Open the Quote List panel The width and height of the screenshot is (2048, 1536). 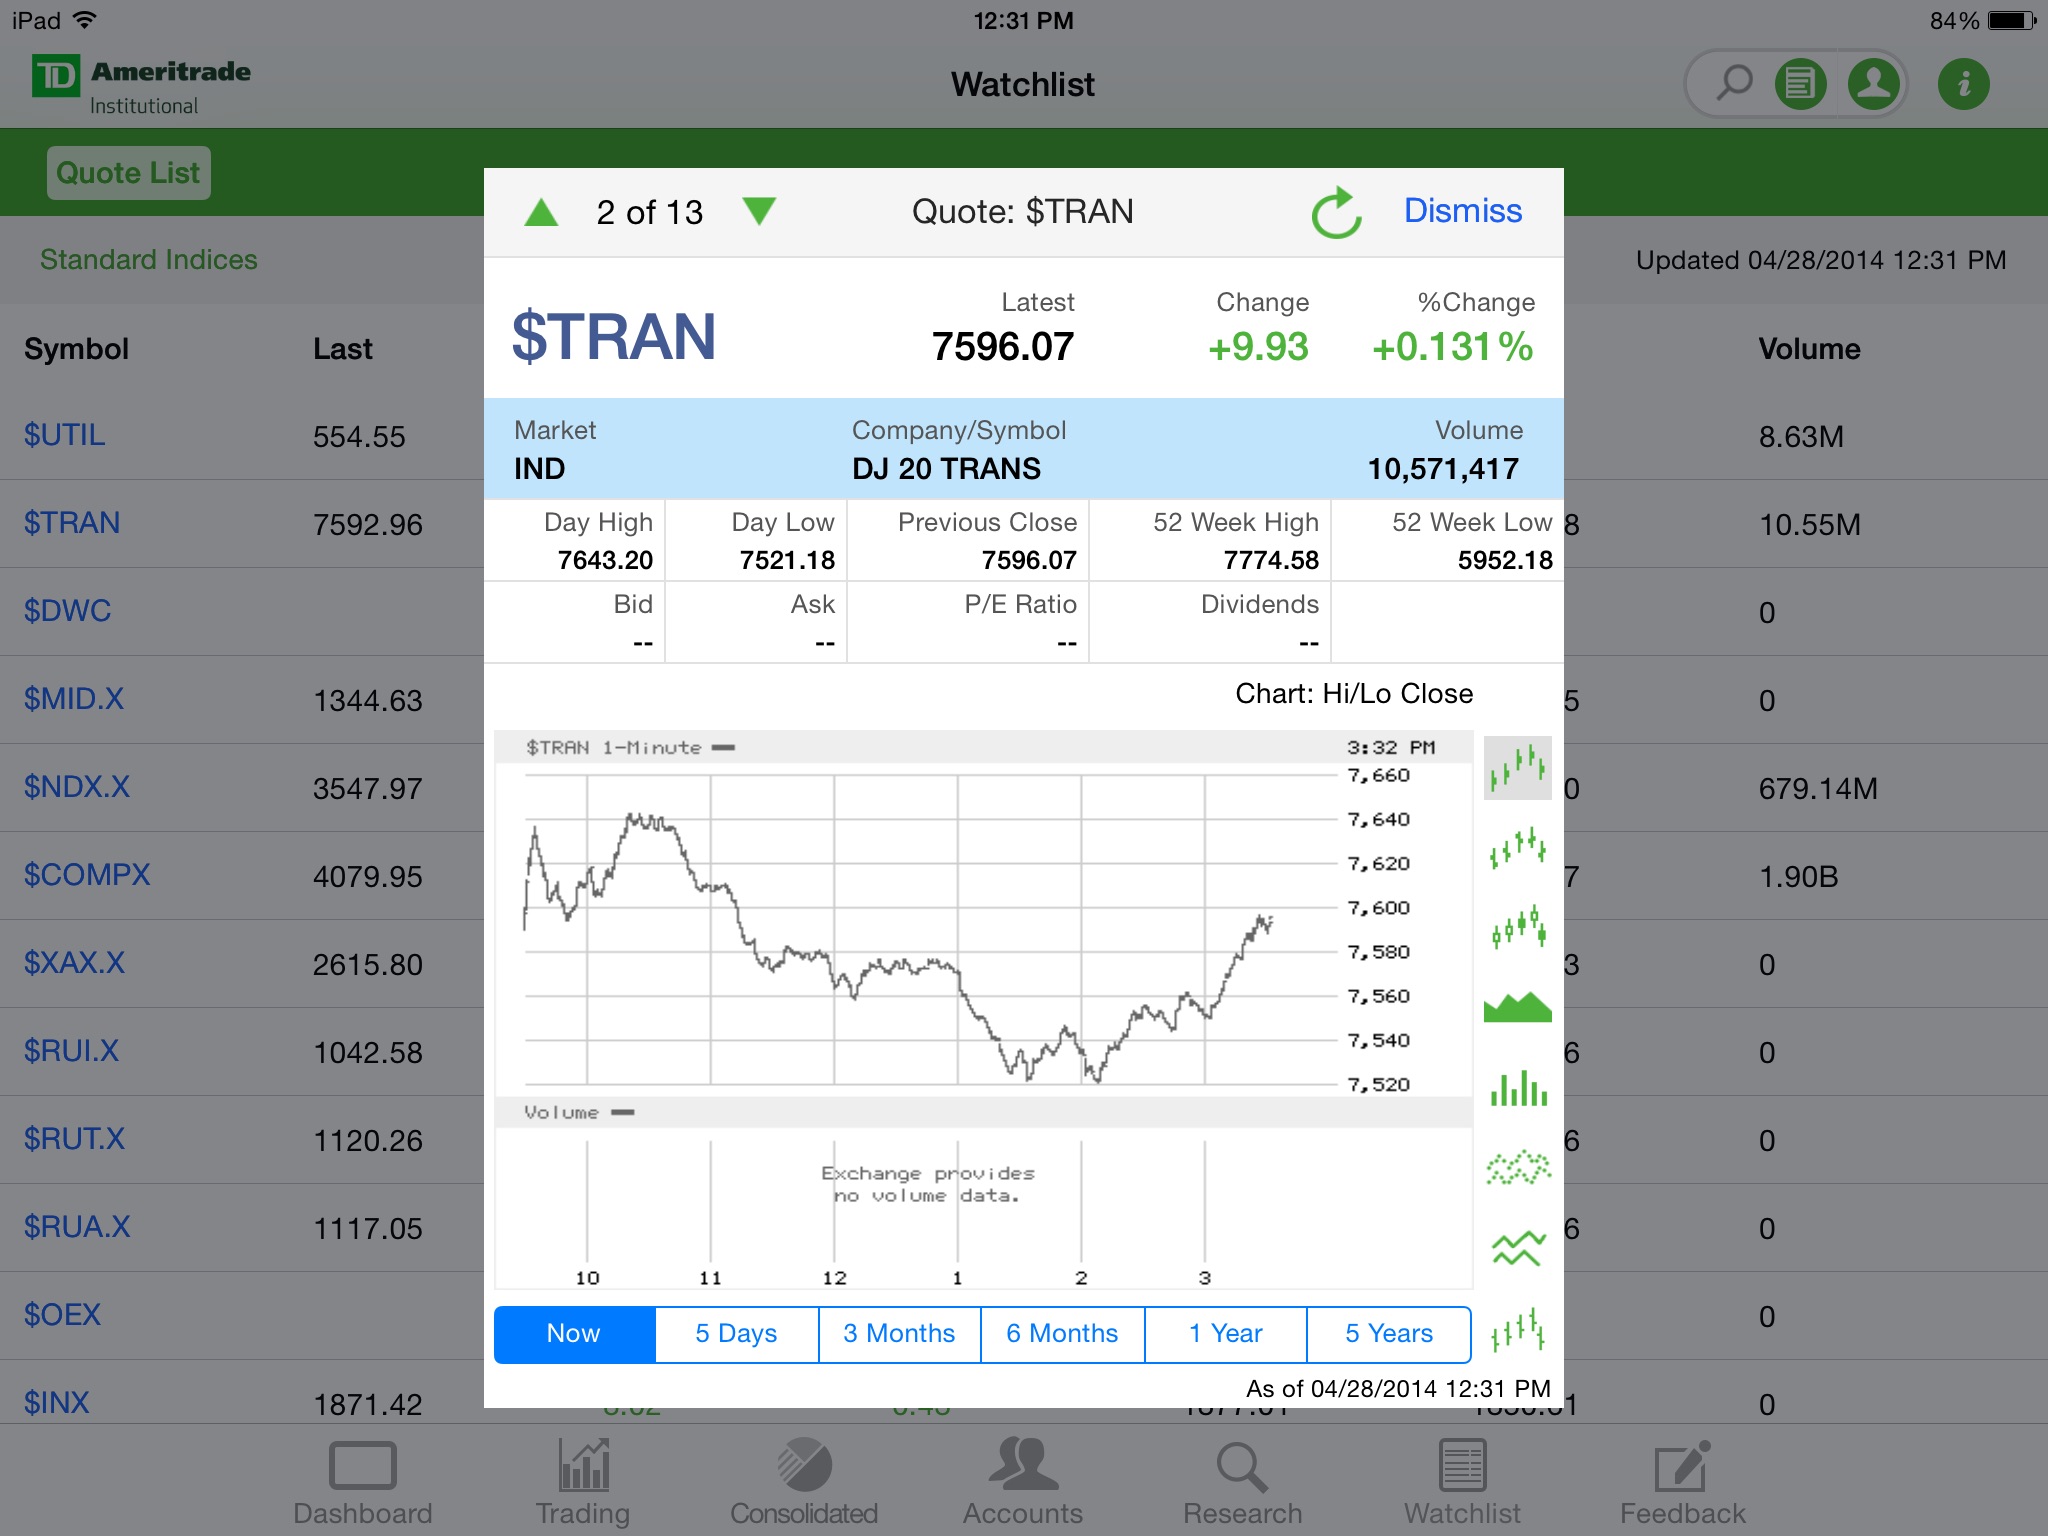click(129, 173)
